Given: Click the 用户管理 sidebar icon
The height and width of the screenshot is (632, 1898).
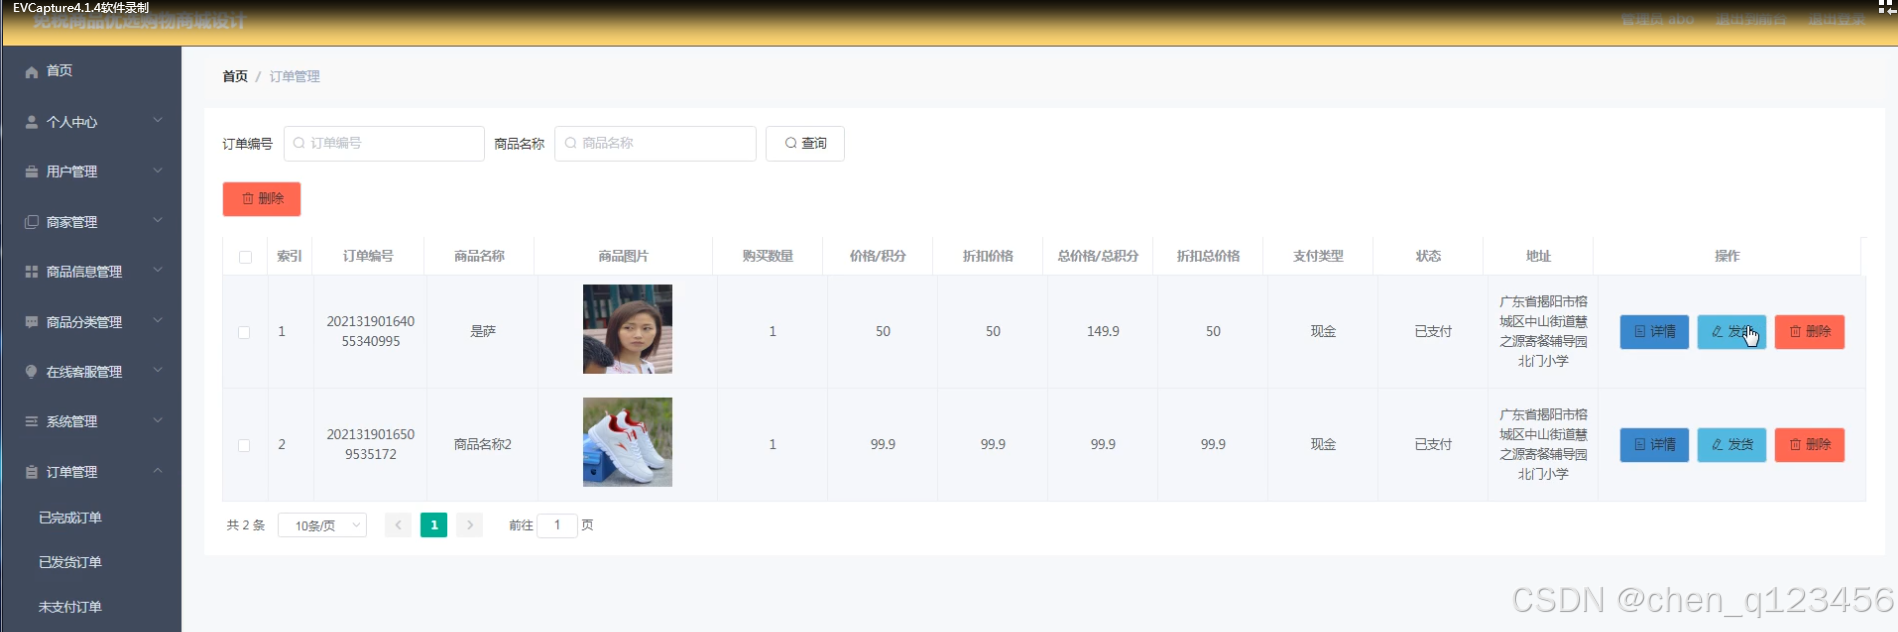Looking at the screenshot, I should click(32, 172).
